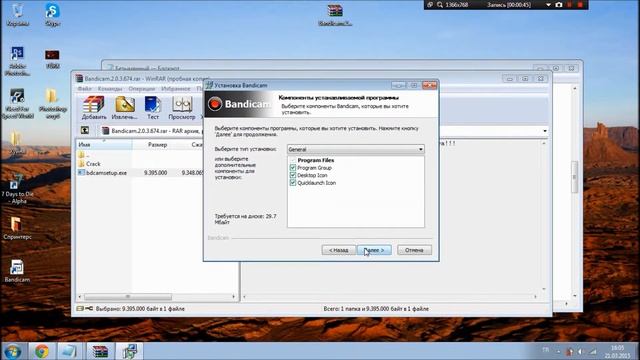Click the Тест (Test) WinRAR toolbar icon
This screenshot has width=640, height=360.
pos(153,108)
